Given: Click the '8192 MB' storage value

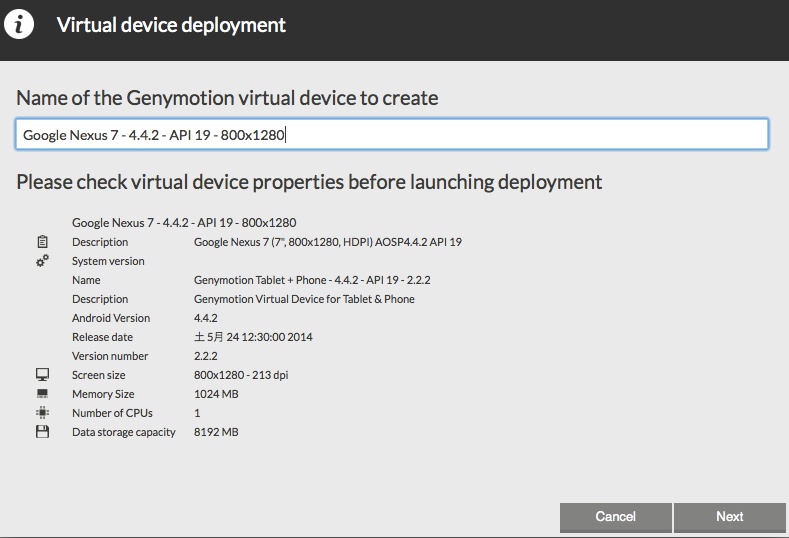Looking at the screenshot, I should pyautogui.click(x=216, y=432).
